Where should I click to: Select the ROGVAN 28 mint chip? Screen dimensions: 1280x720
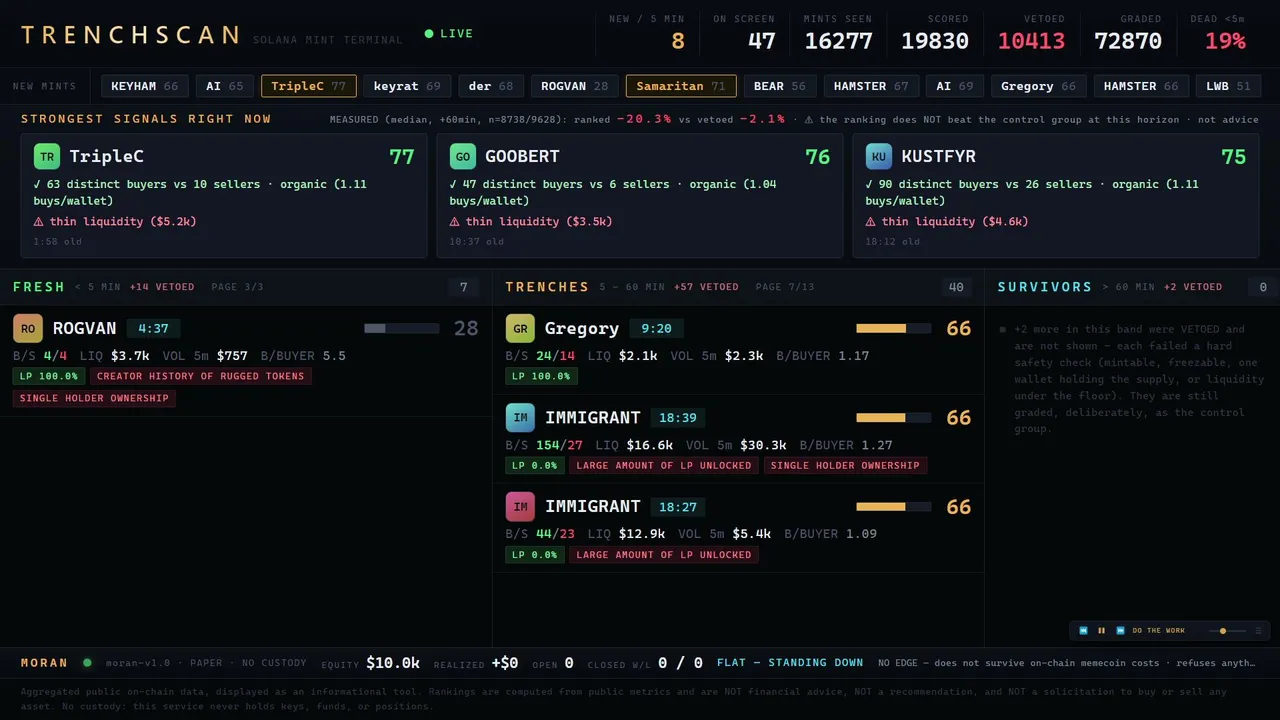pyautogui.click(x=575, y=86)
